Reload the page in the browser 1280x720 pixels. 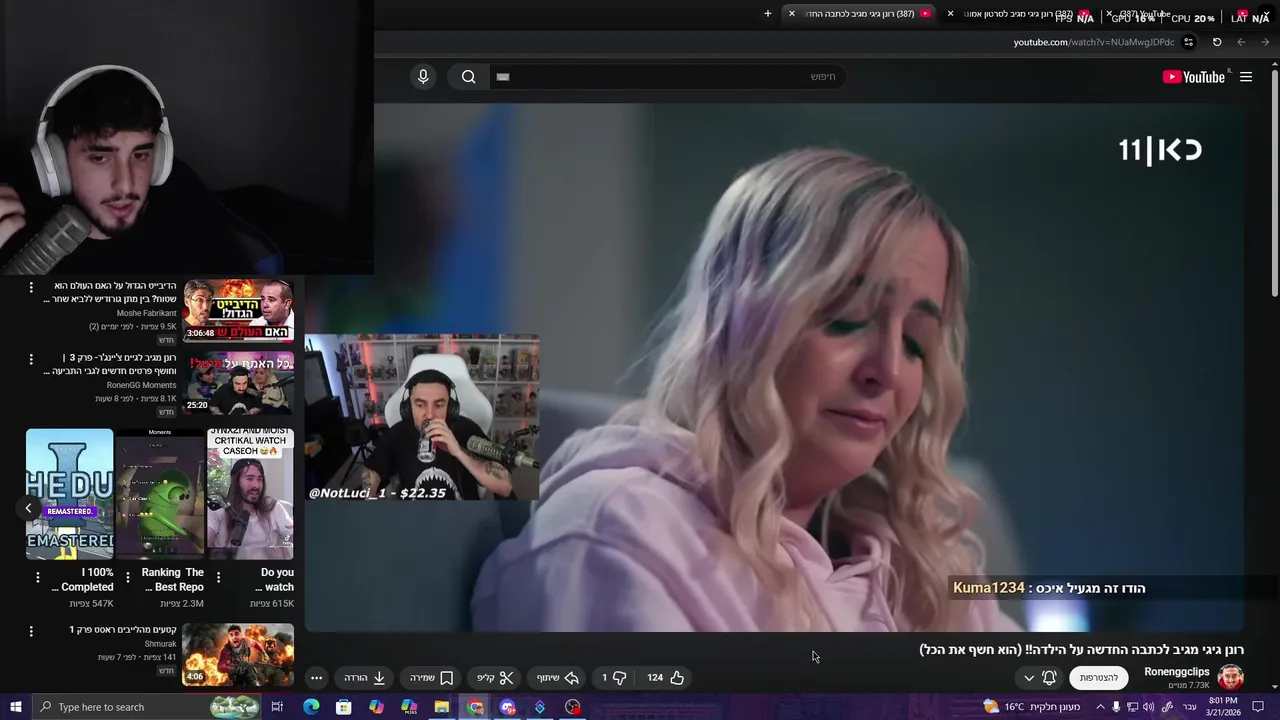point(1217,42)
